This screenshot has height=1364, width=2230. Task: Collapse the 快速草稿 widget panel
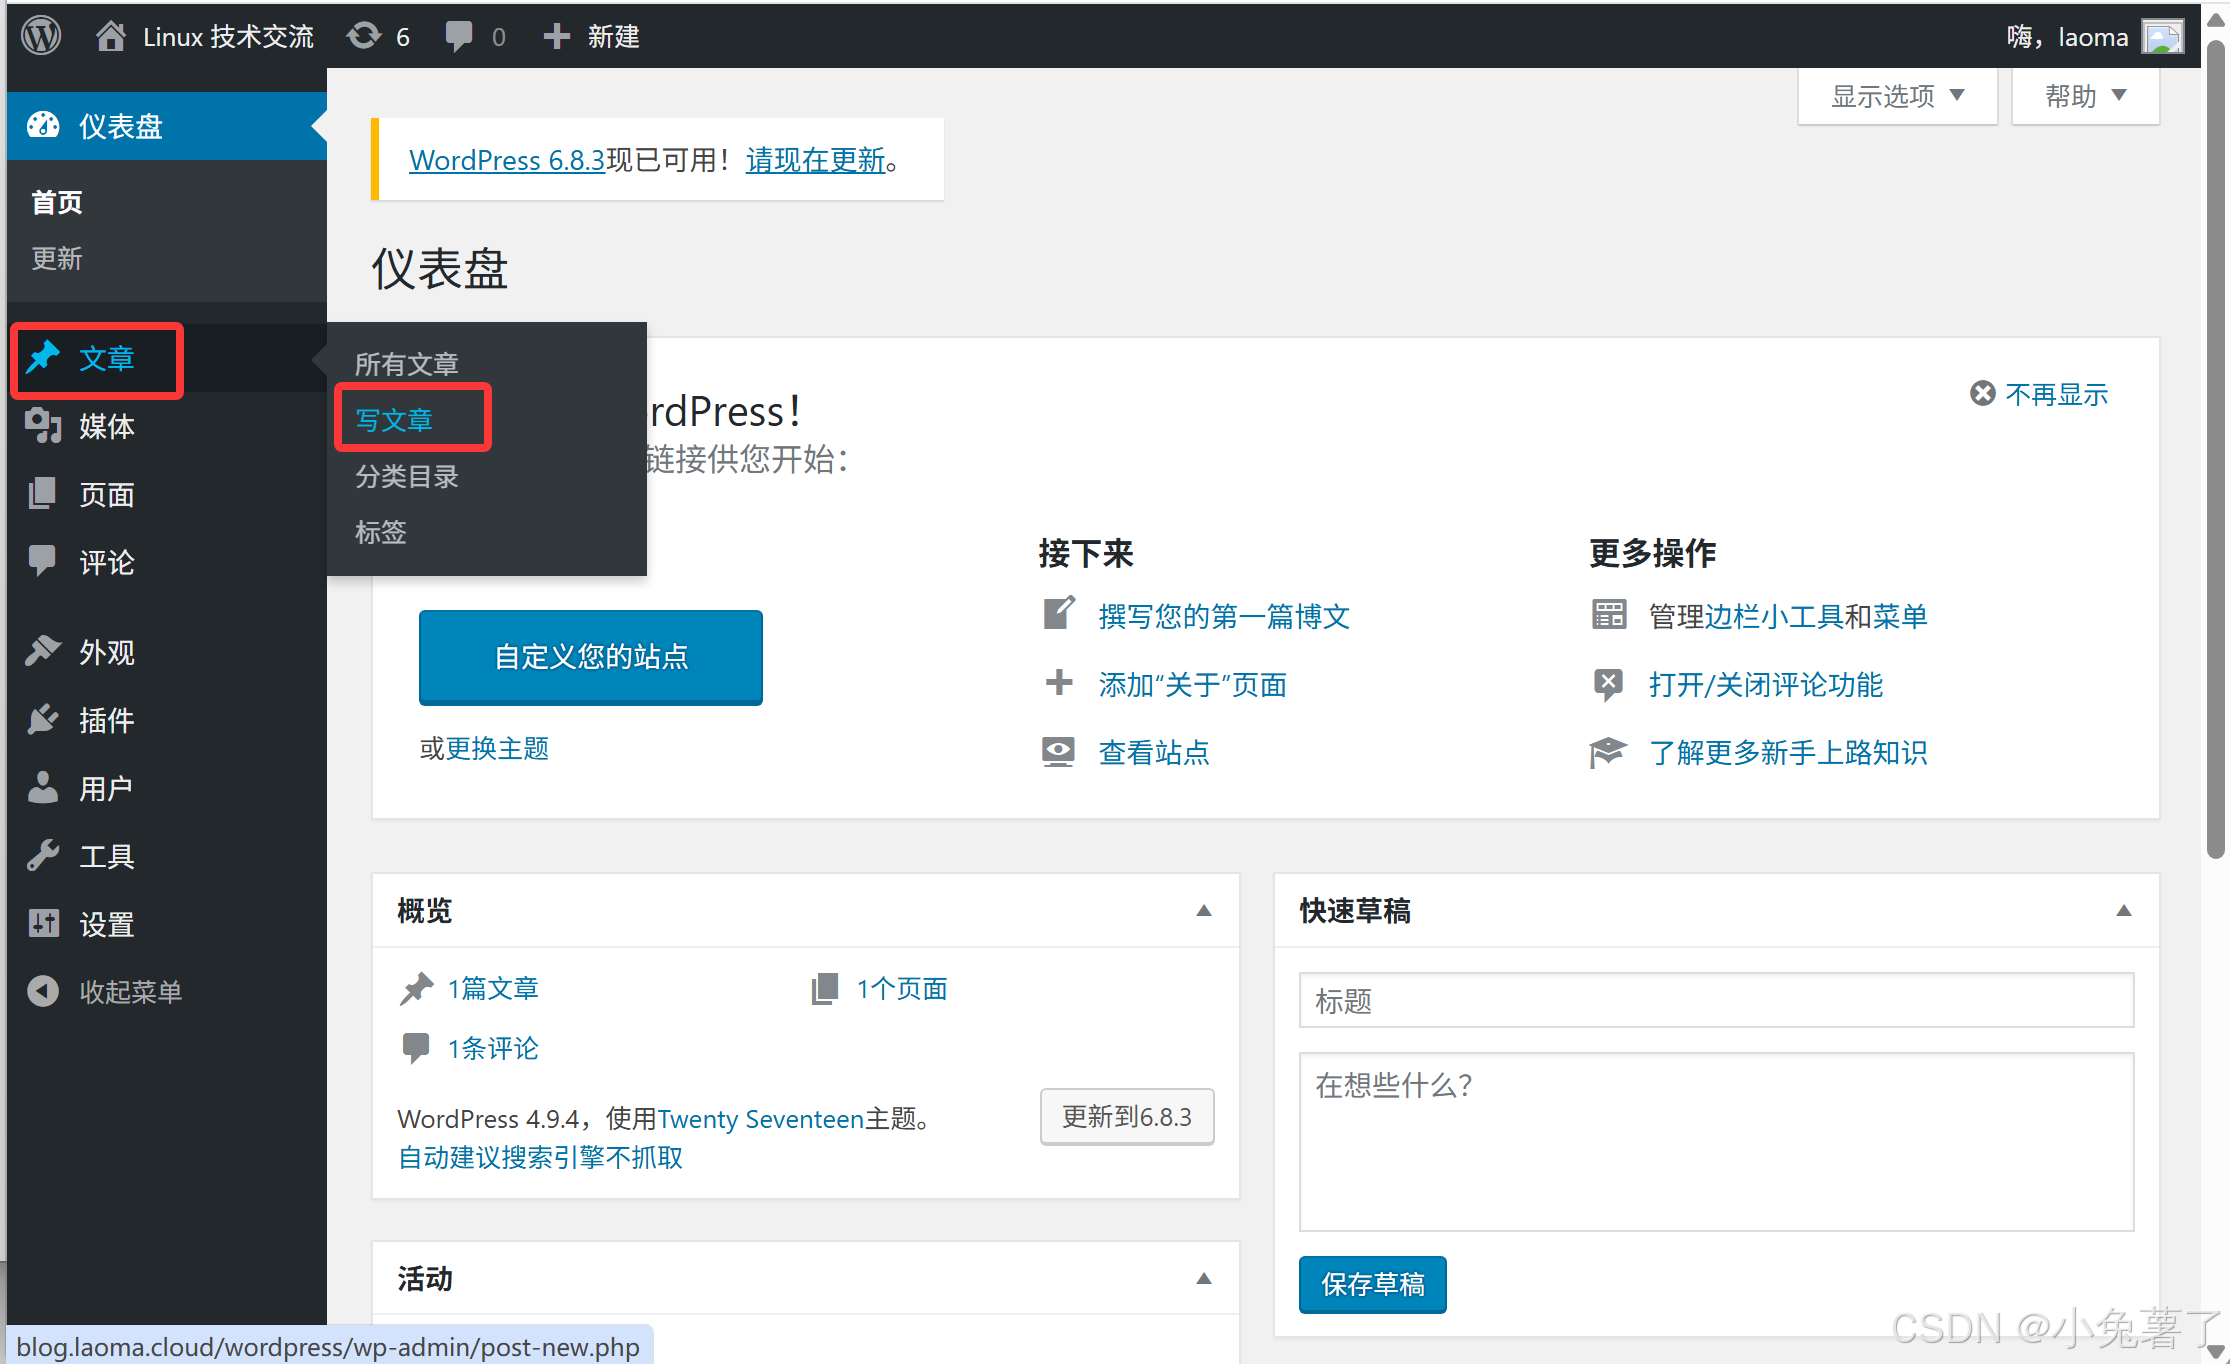tap(2124, 911)
